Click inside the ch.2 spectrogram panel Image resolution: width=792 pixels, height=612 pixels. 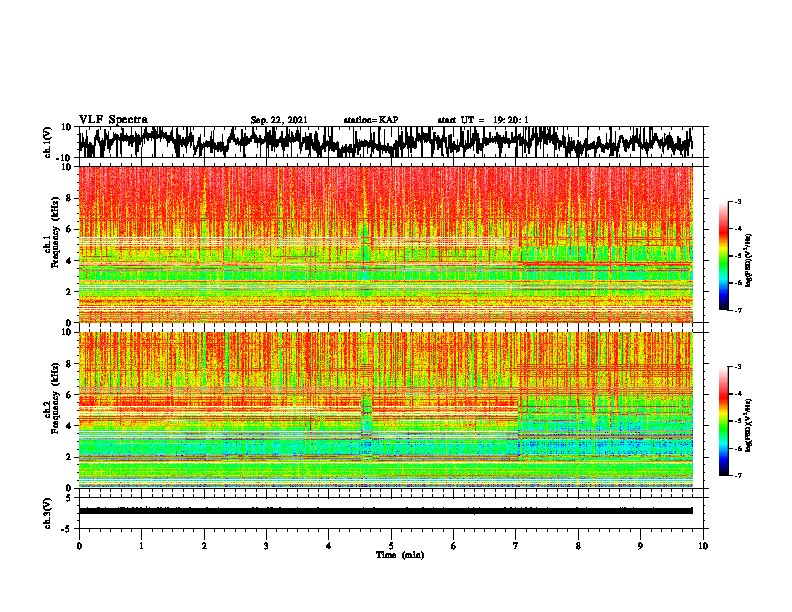385,410
